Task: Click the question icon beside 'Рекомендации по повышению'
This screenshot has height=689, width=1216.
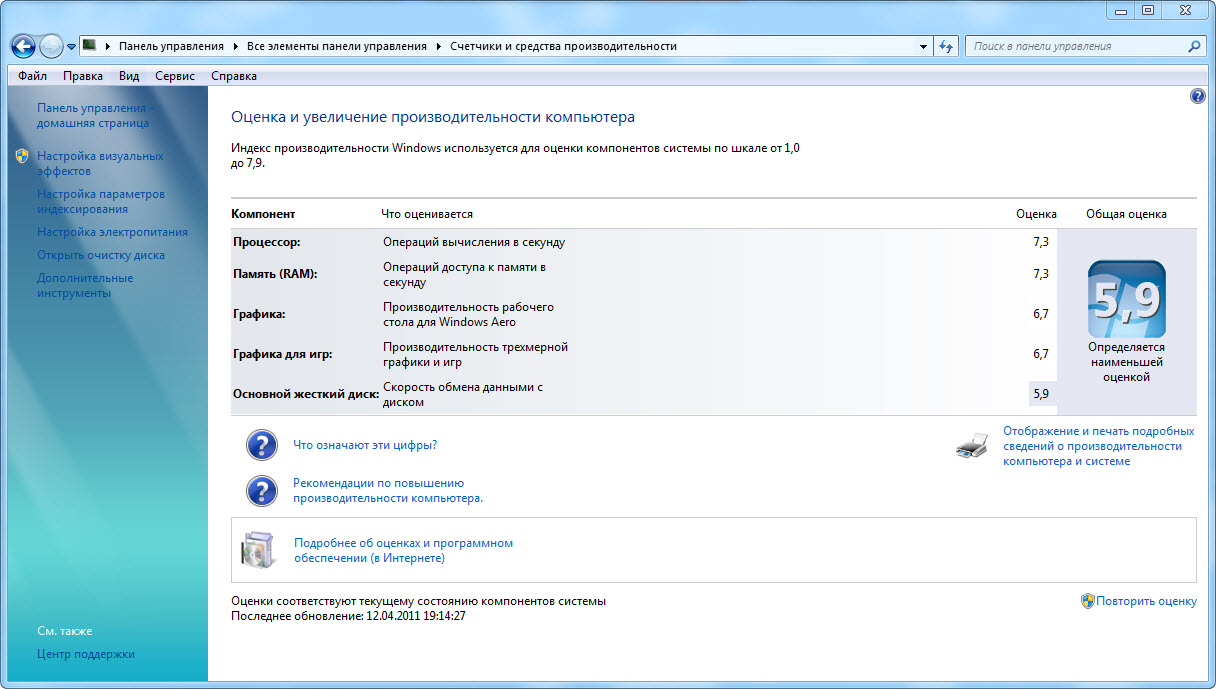Action: point(261,490)
